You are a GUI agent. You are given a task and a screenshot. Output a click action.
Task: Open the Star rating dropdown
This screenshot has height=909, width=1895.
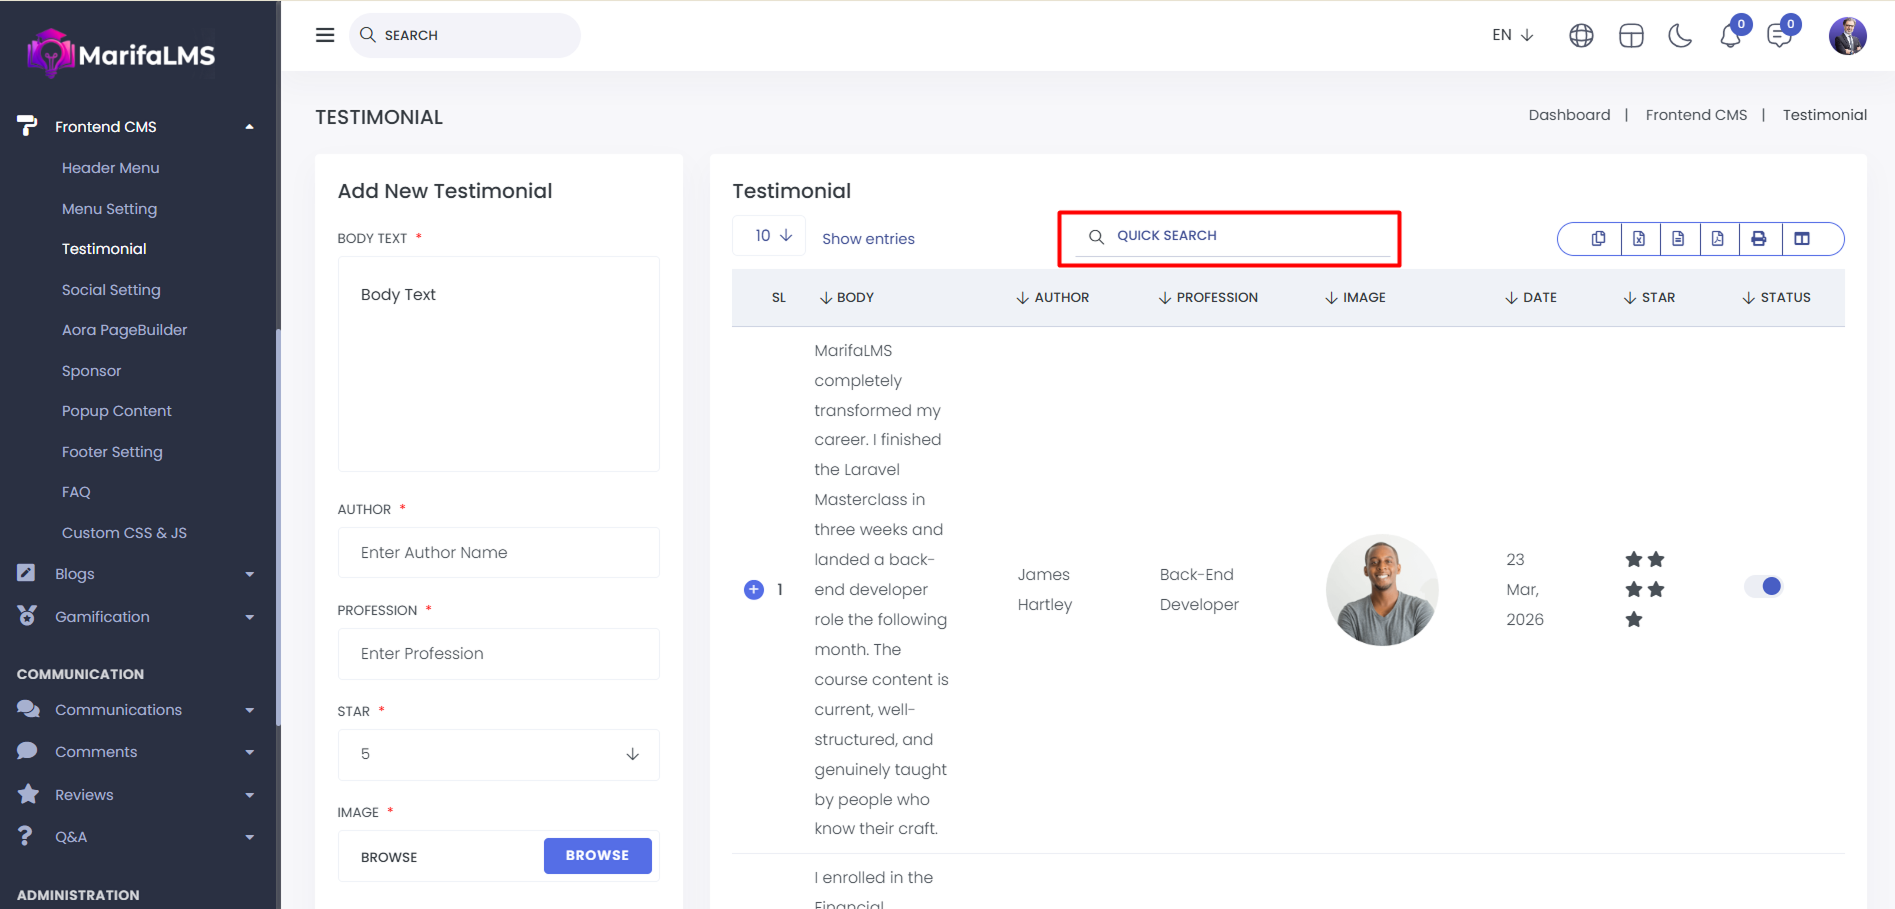tap(498, 754)
